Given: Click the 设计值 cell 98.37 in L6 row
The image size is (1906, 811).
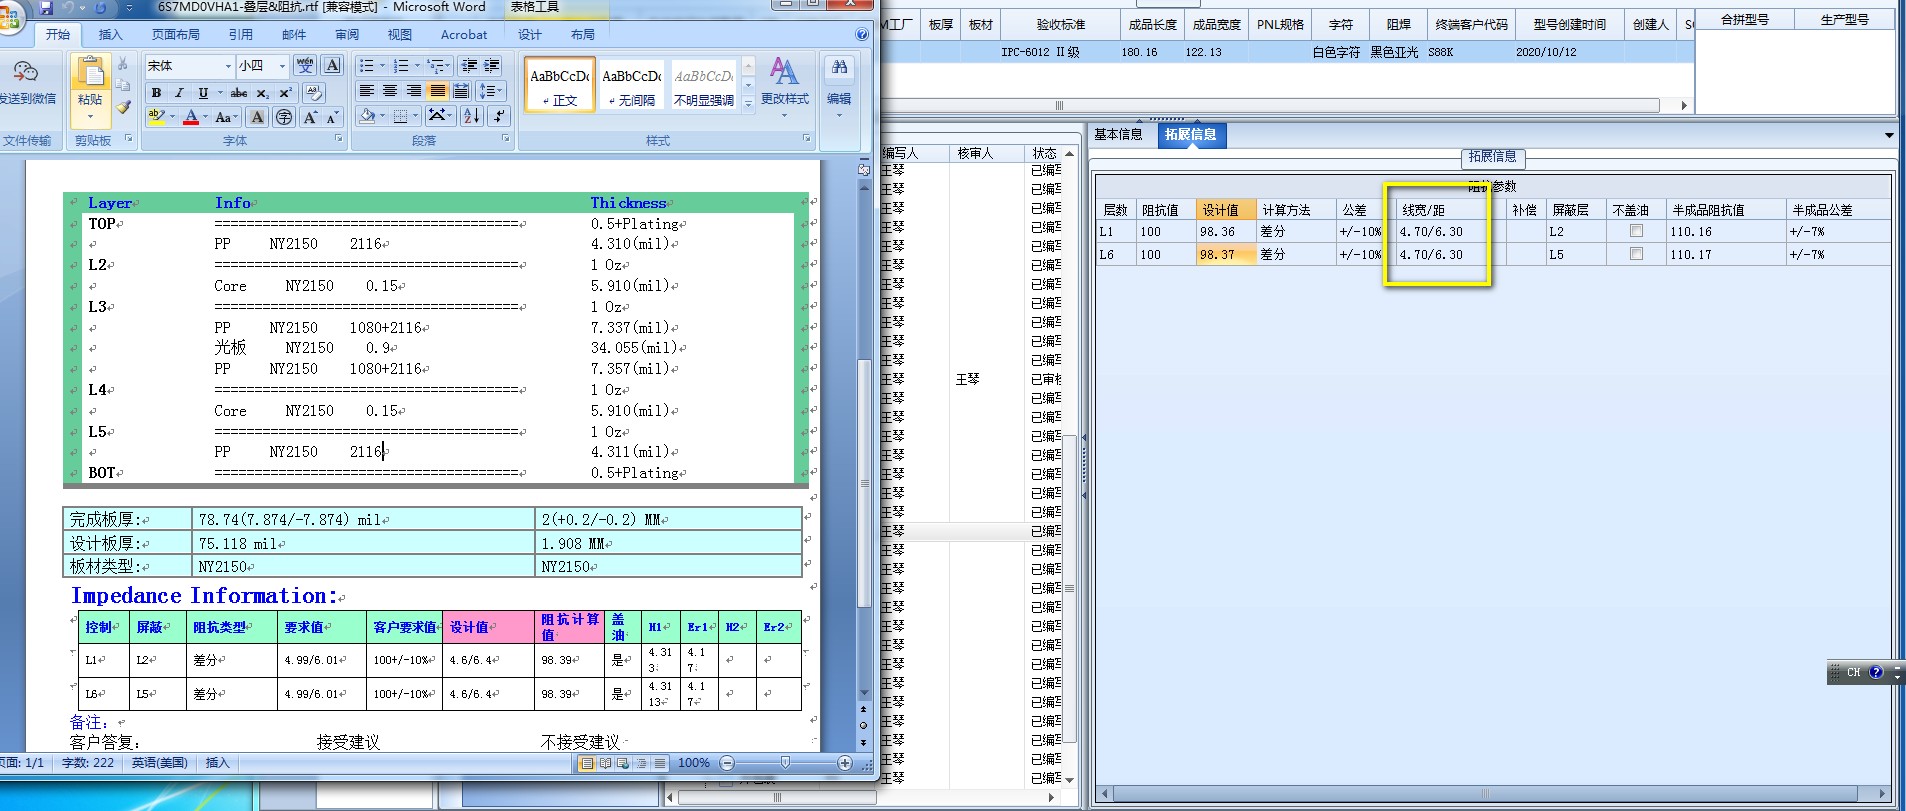Looking at the screenshot, I should (1226, 254).
